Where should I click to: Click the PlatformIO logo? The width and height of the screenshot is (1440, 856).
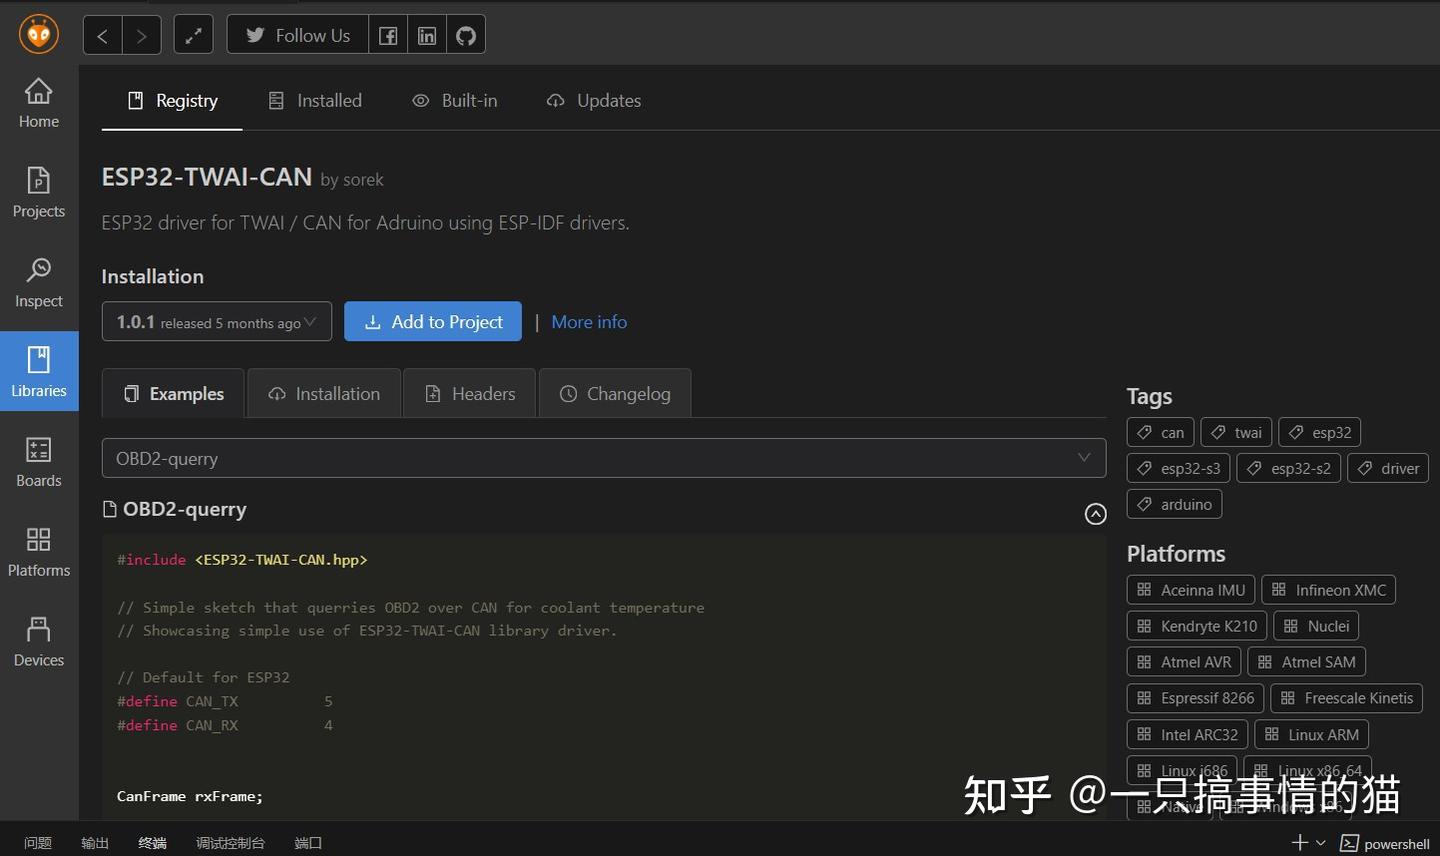[x=38, y=34]
